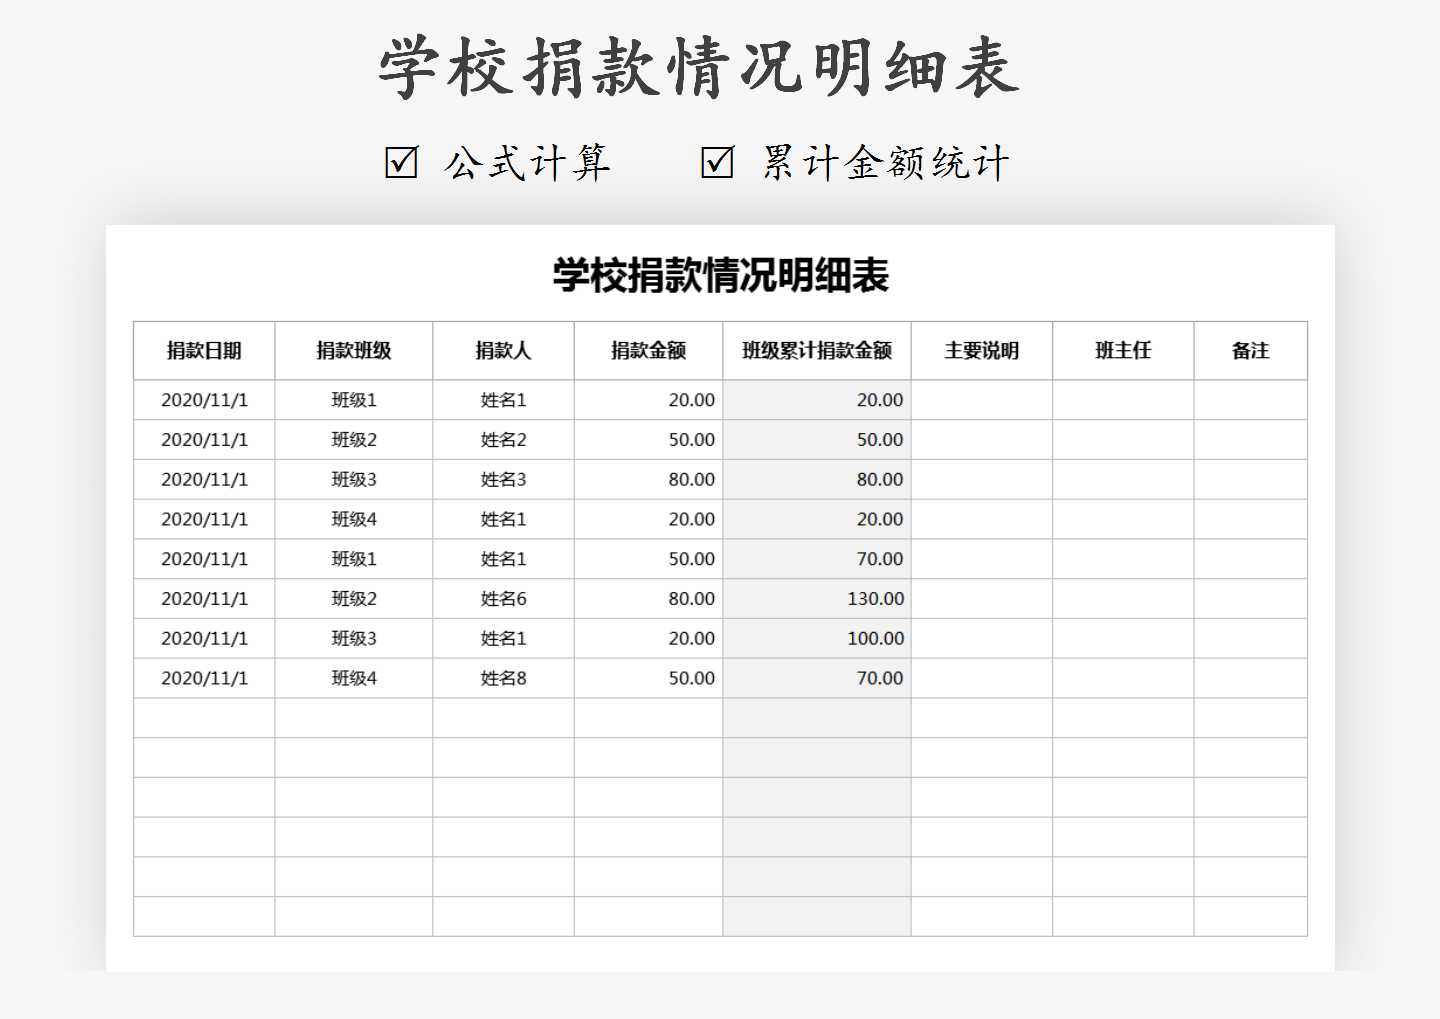Image resolution: width=1440 pixels, height=1019 pixels.
Task: Select the 130.00 cumulative amount cell
Action: pos(880,598)
